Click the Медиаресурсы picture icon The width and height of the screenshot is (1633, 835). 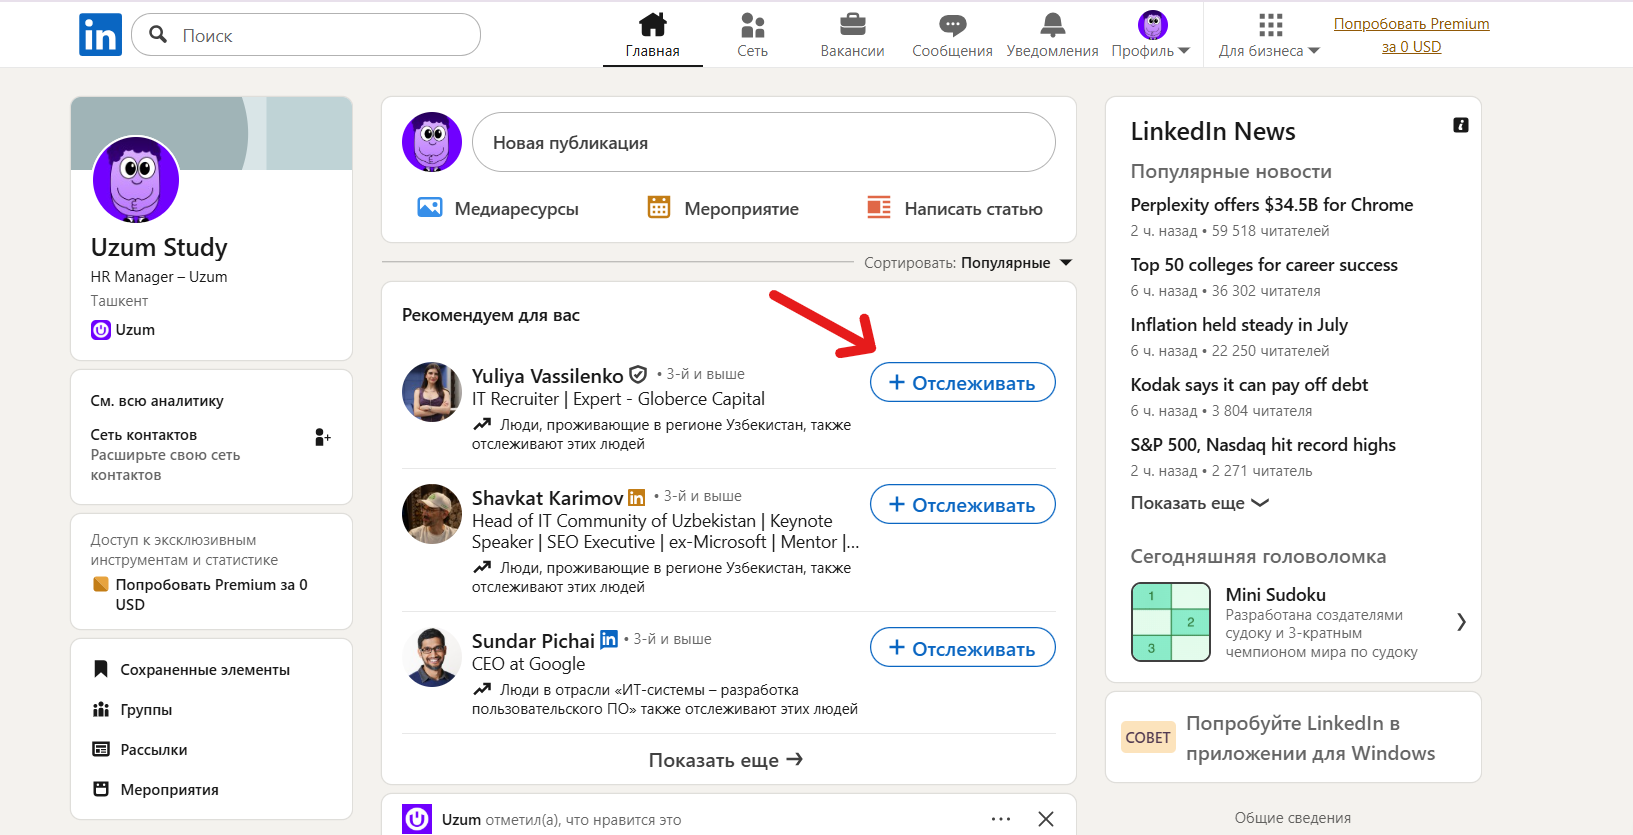(430, 208)
